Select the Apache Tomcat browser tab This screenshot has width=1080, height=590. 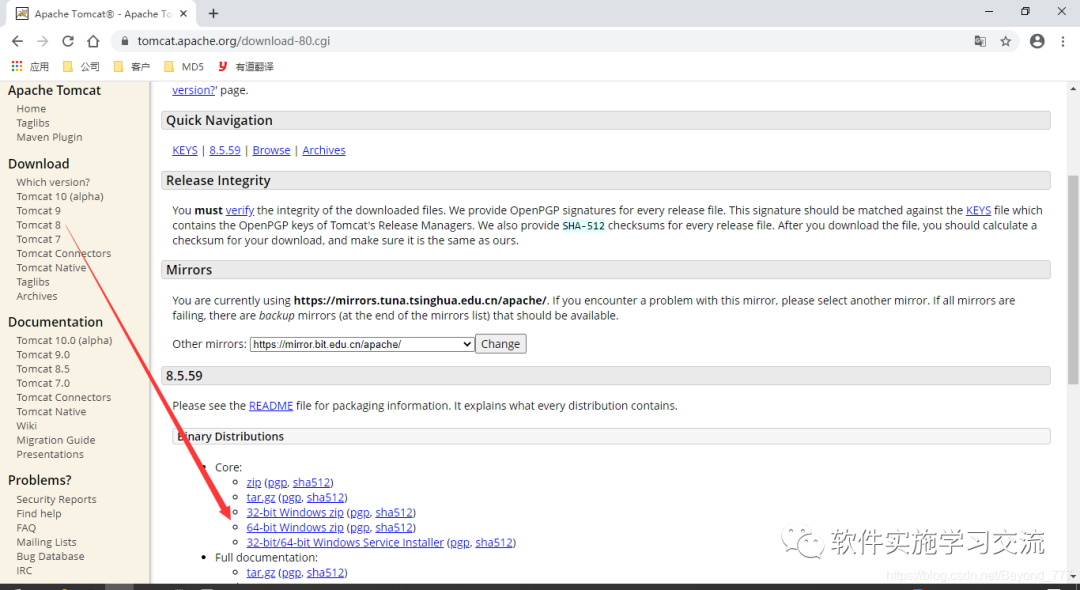pos(103,14)
